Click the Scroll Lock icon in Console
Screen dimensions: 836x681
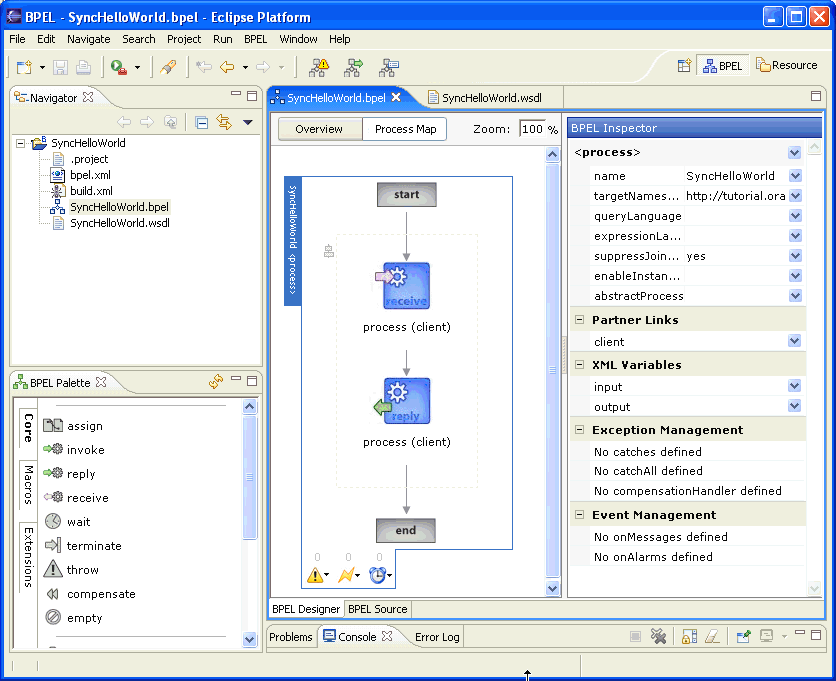coord(689,636)
